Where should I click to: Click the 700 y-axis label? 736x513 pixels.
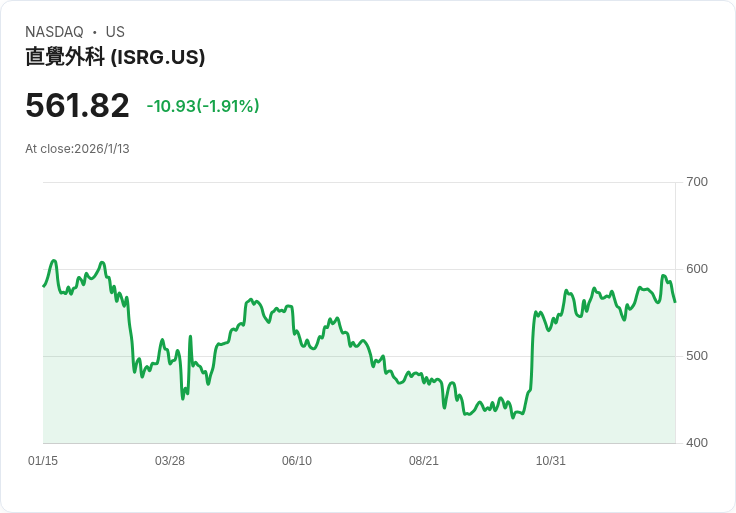(x=696, y=182)
